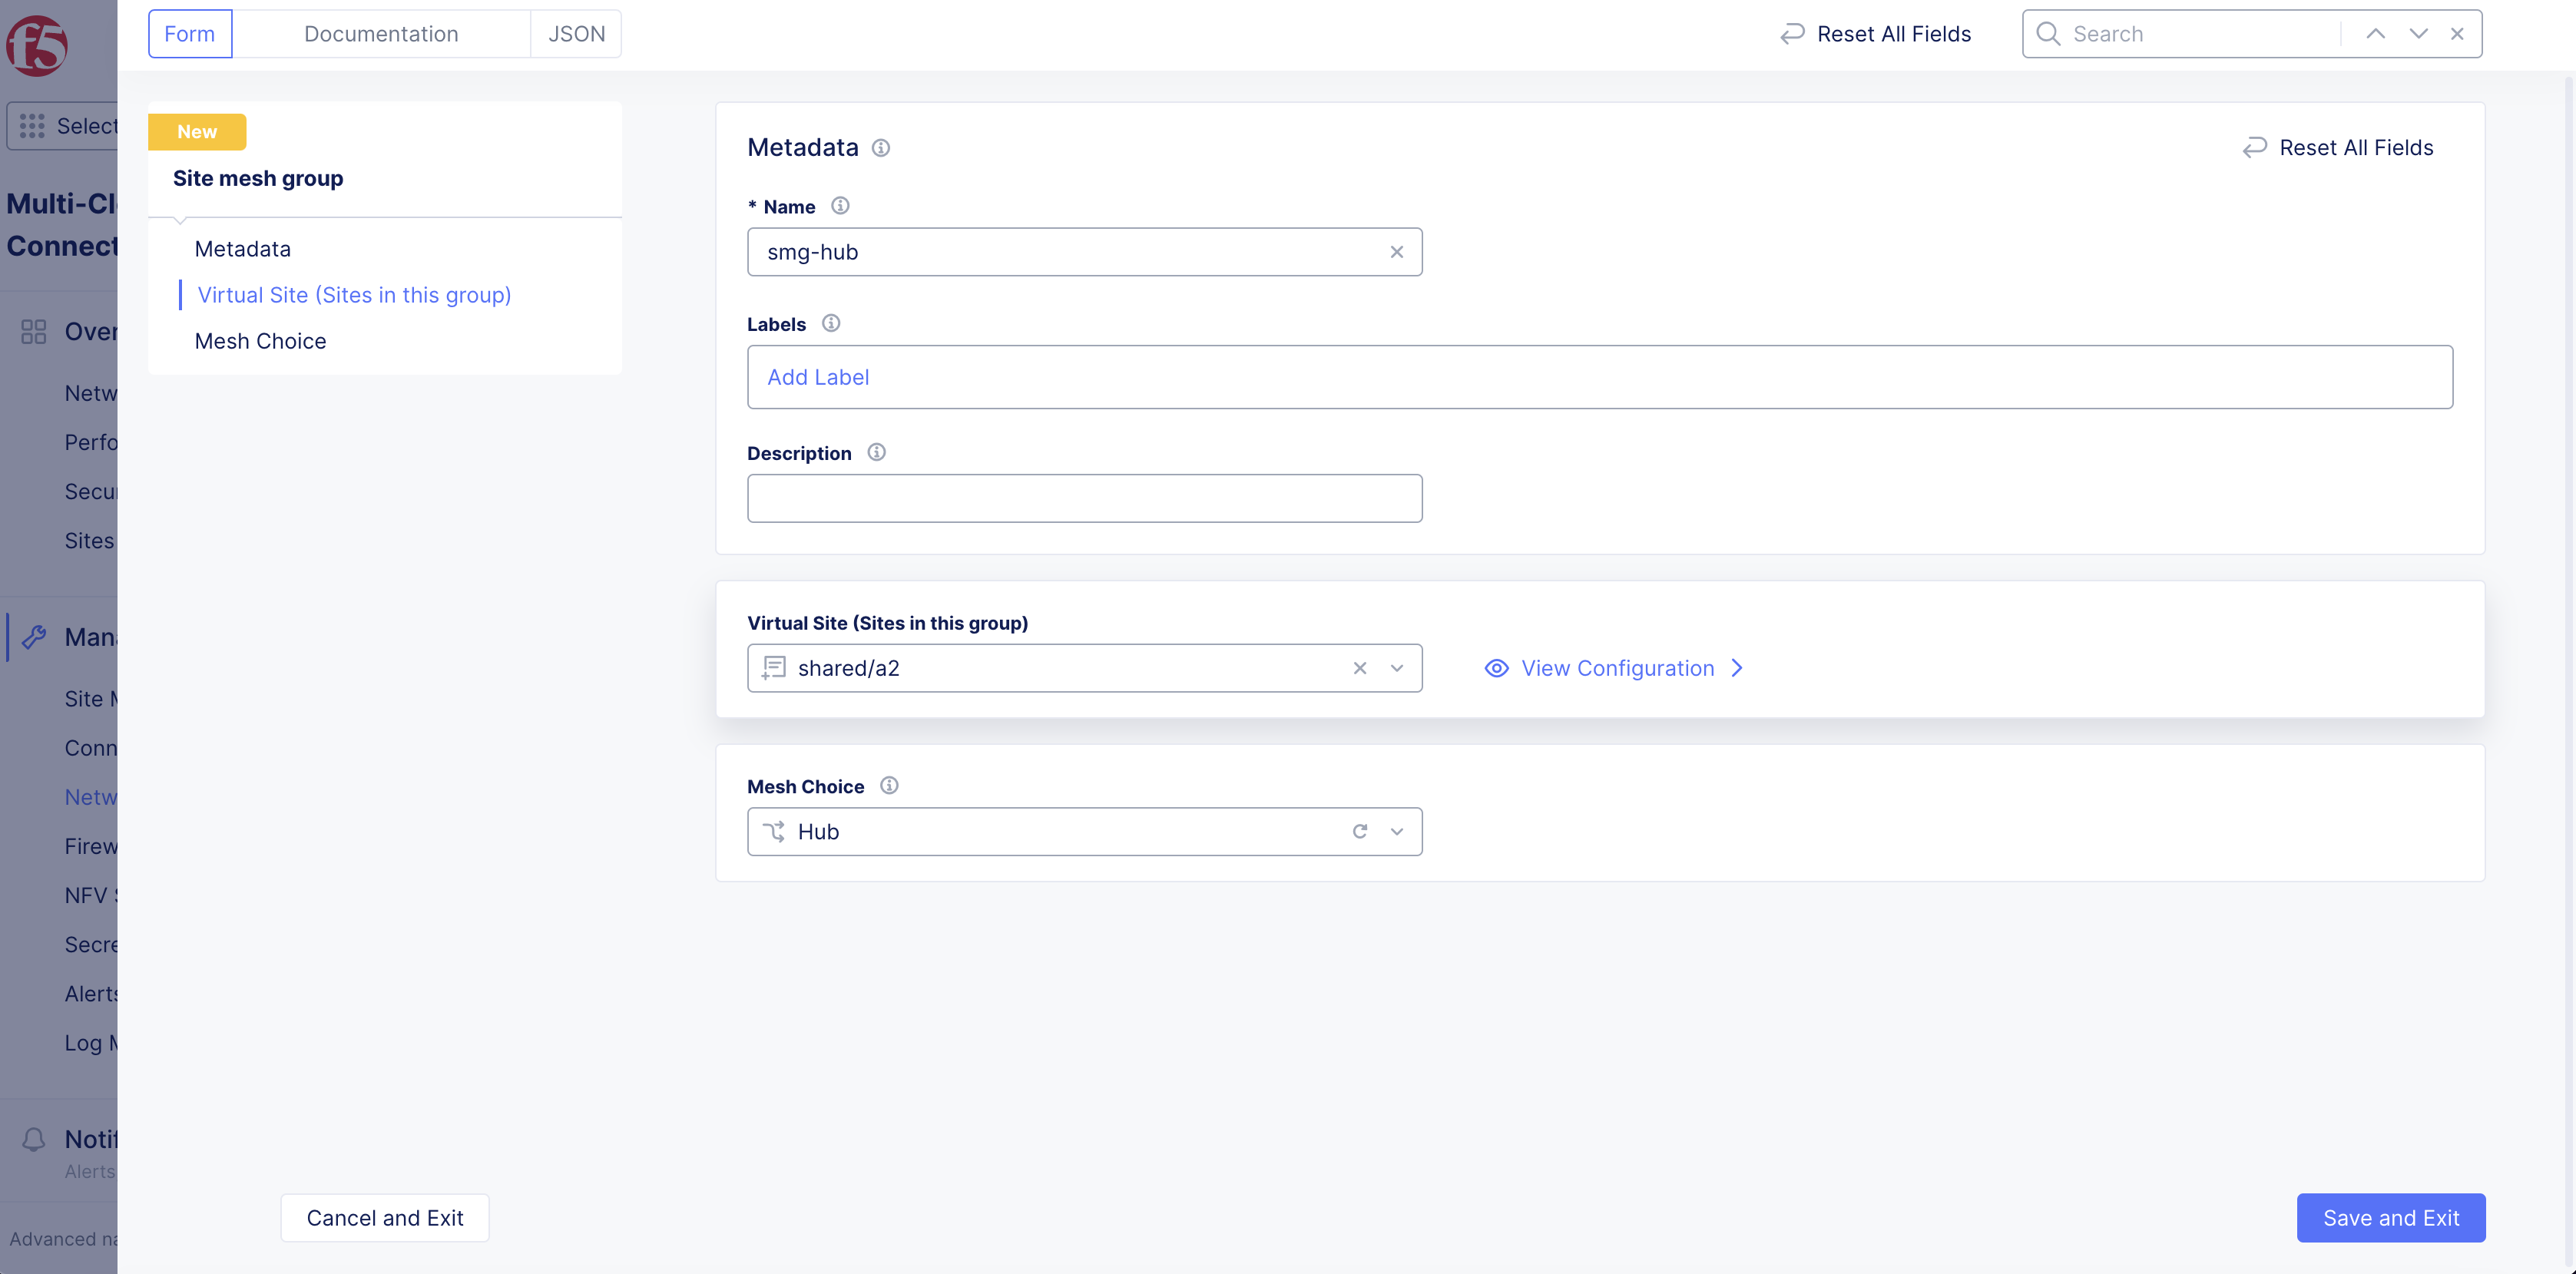Click Save and Exit button

click(x=2390, y=1218)
